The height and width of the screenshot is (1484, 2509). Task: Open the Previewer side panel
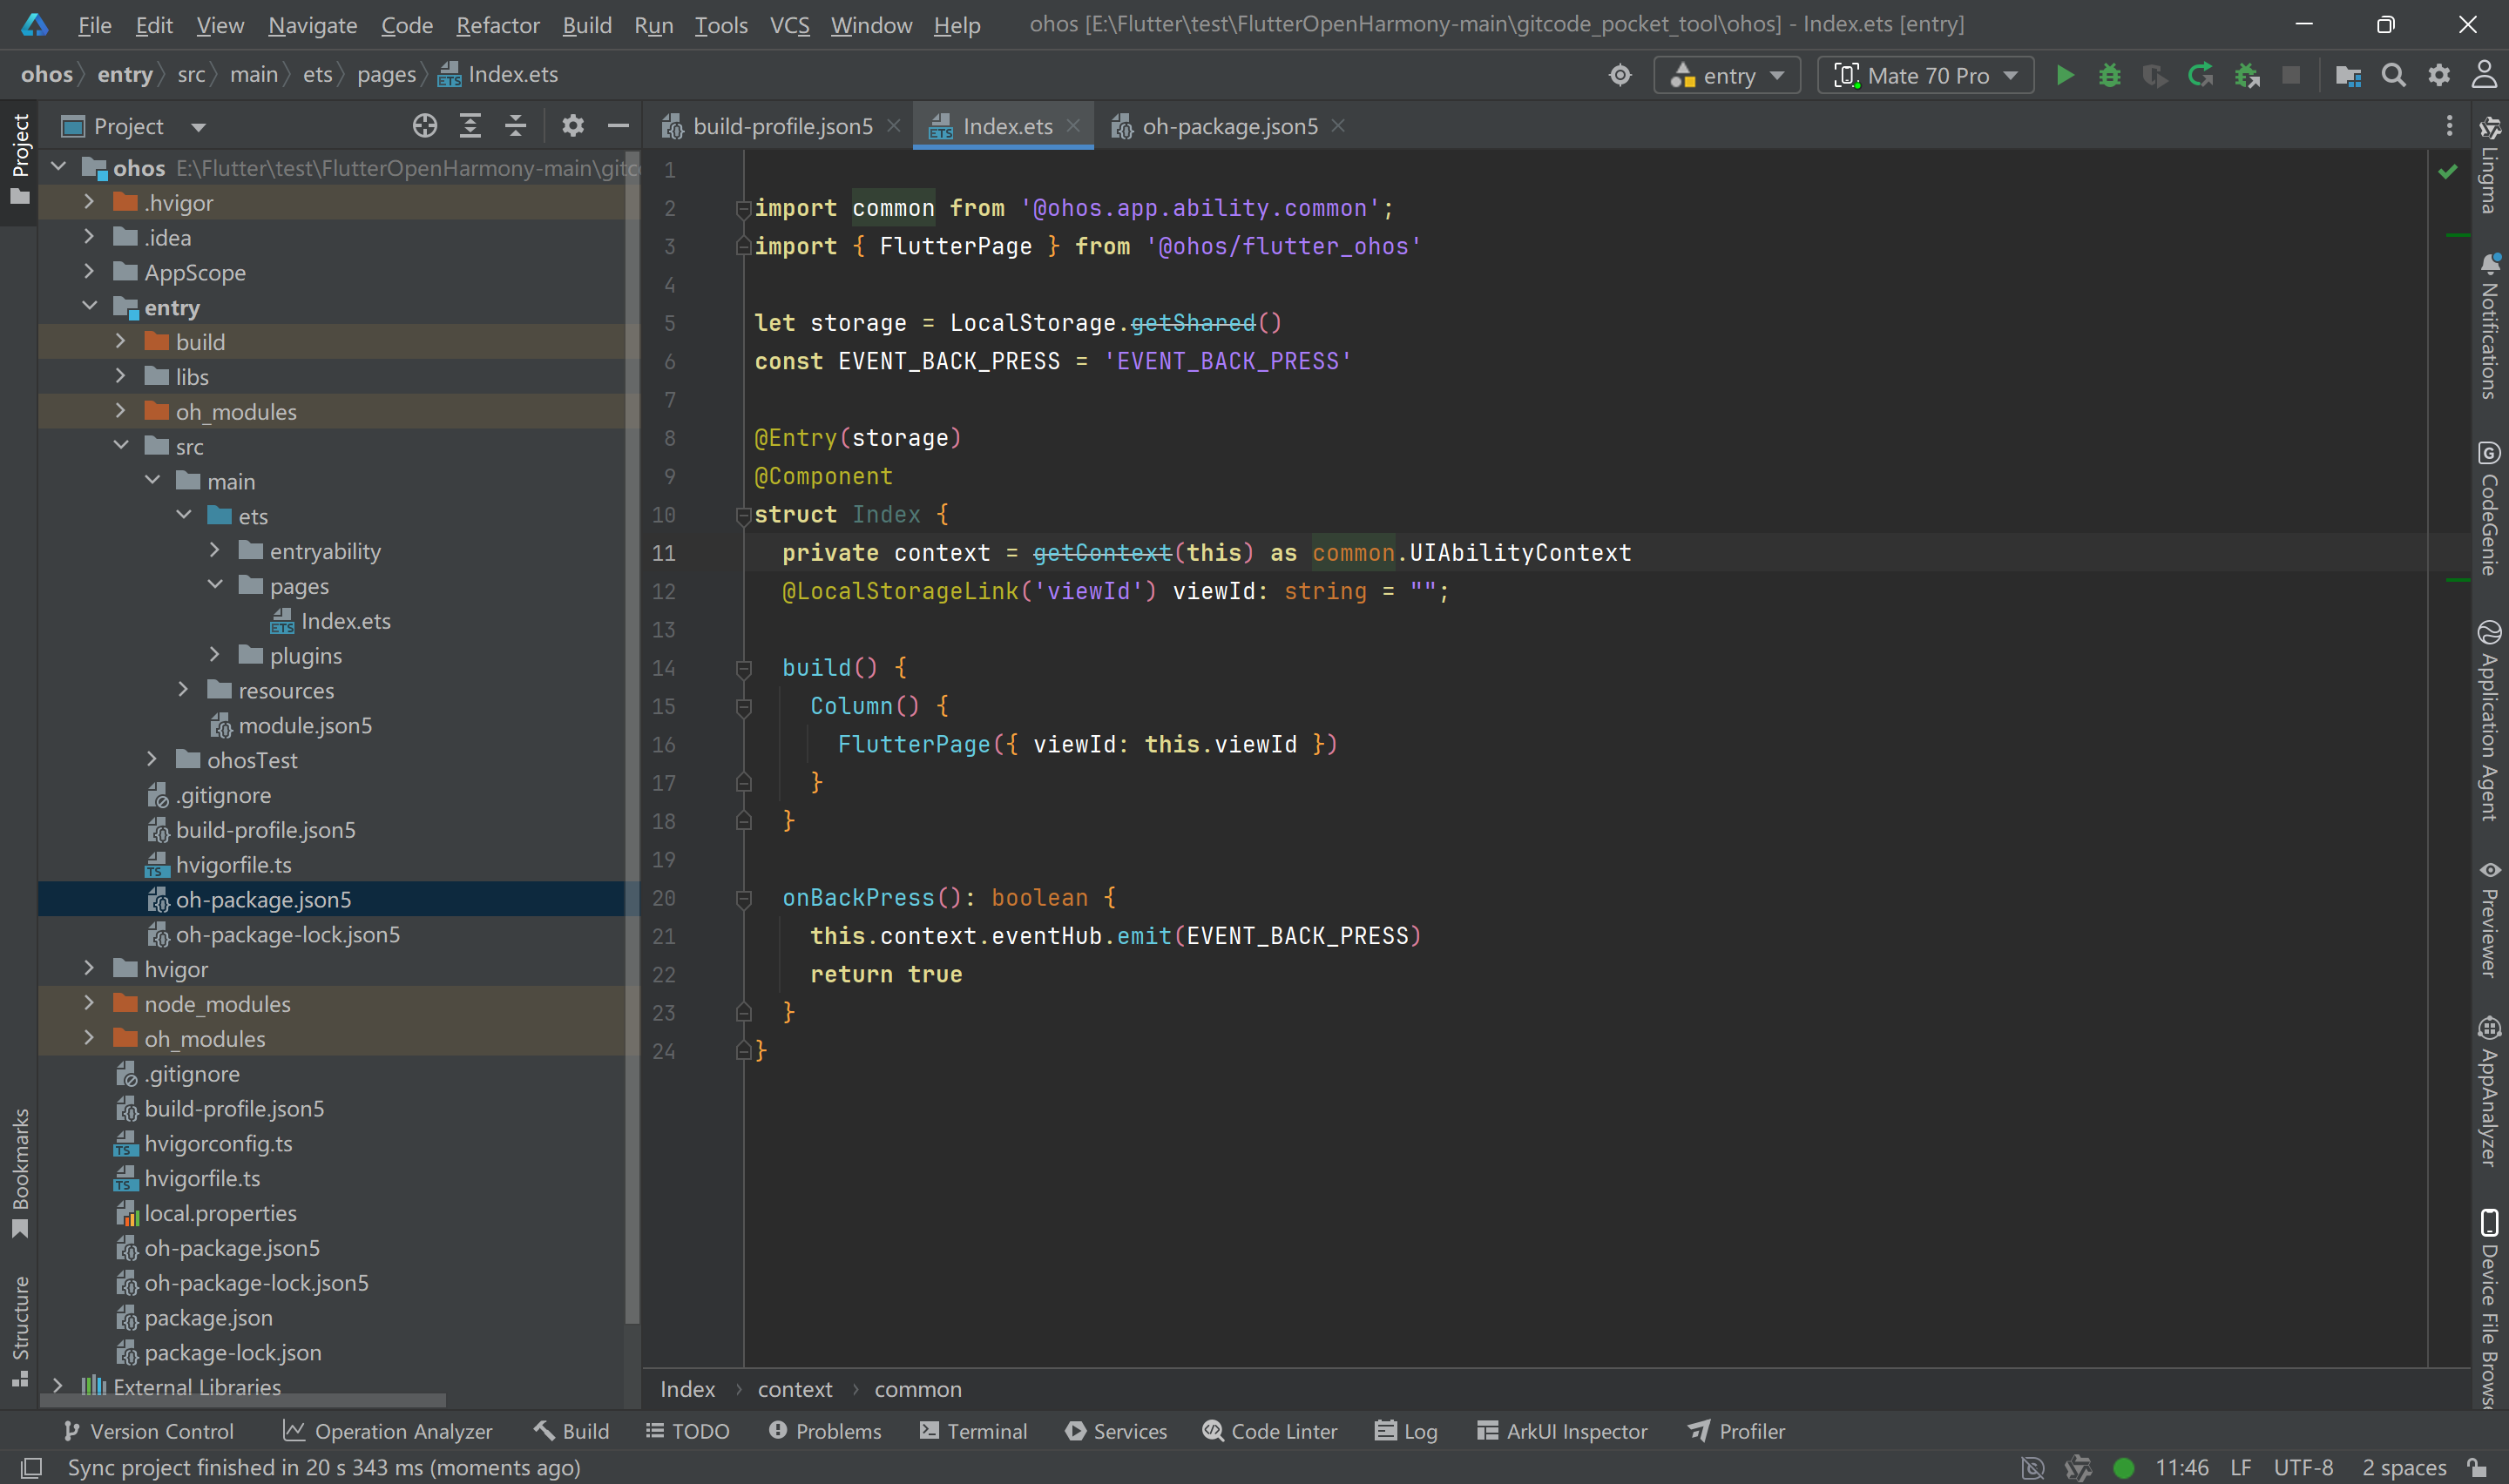pos(2489,920)
